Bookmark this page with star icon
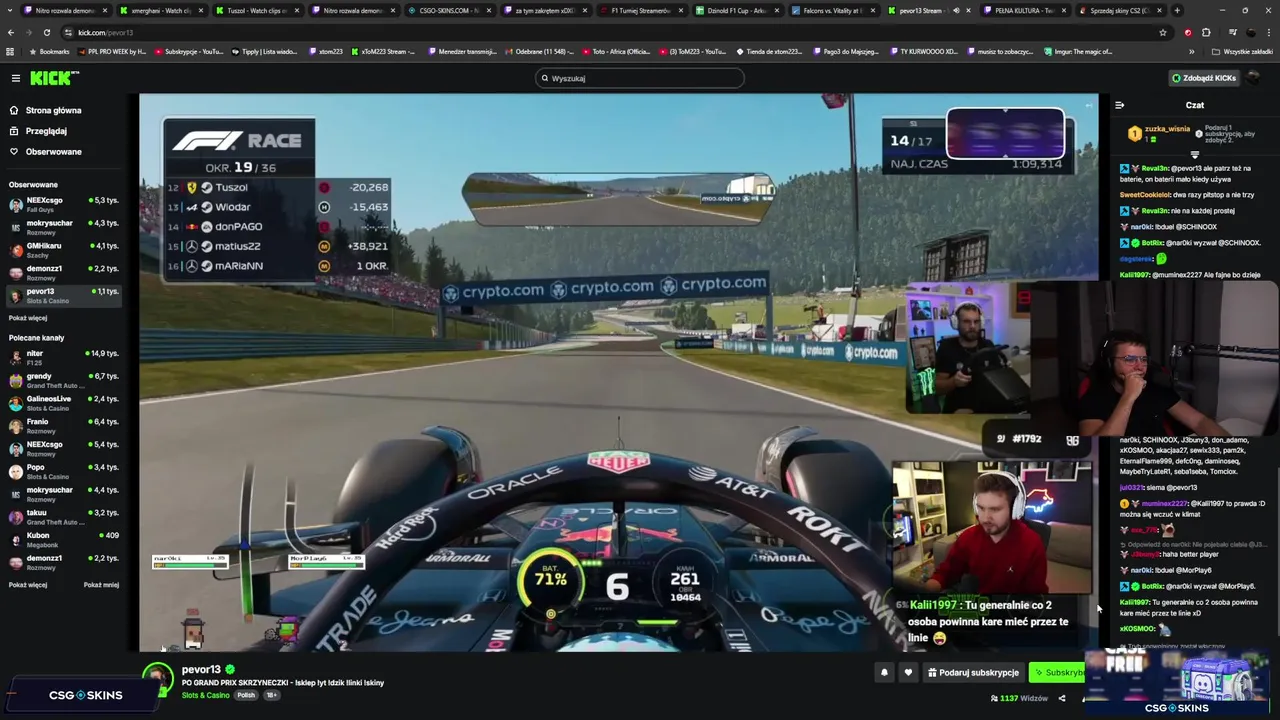Viewport: 1280px width, 720px height. (1162, 32)
